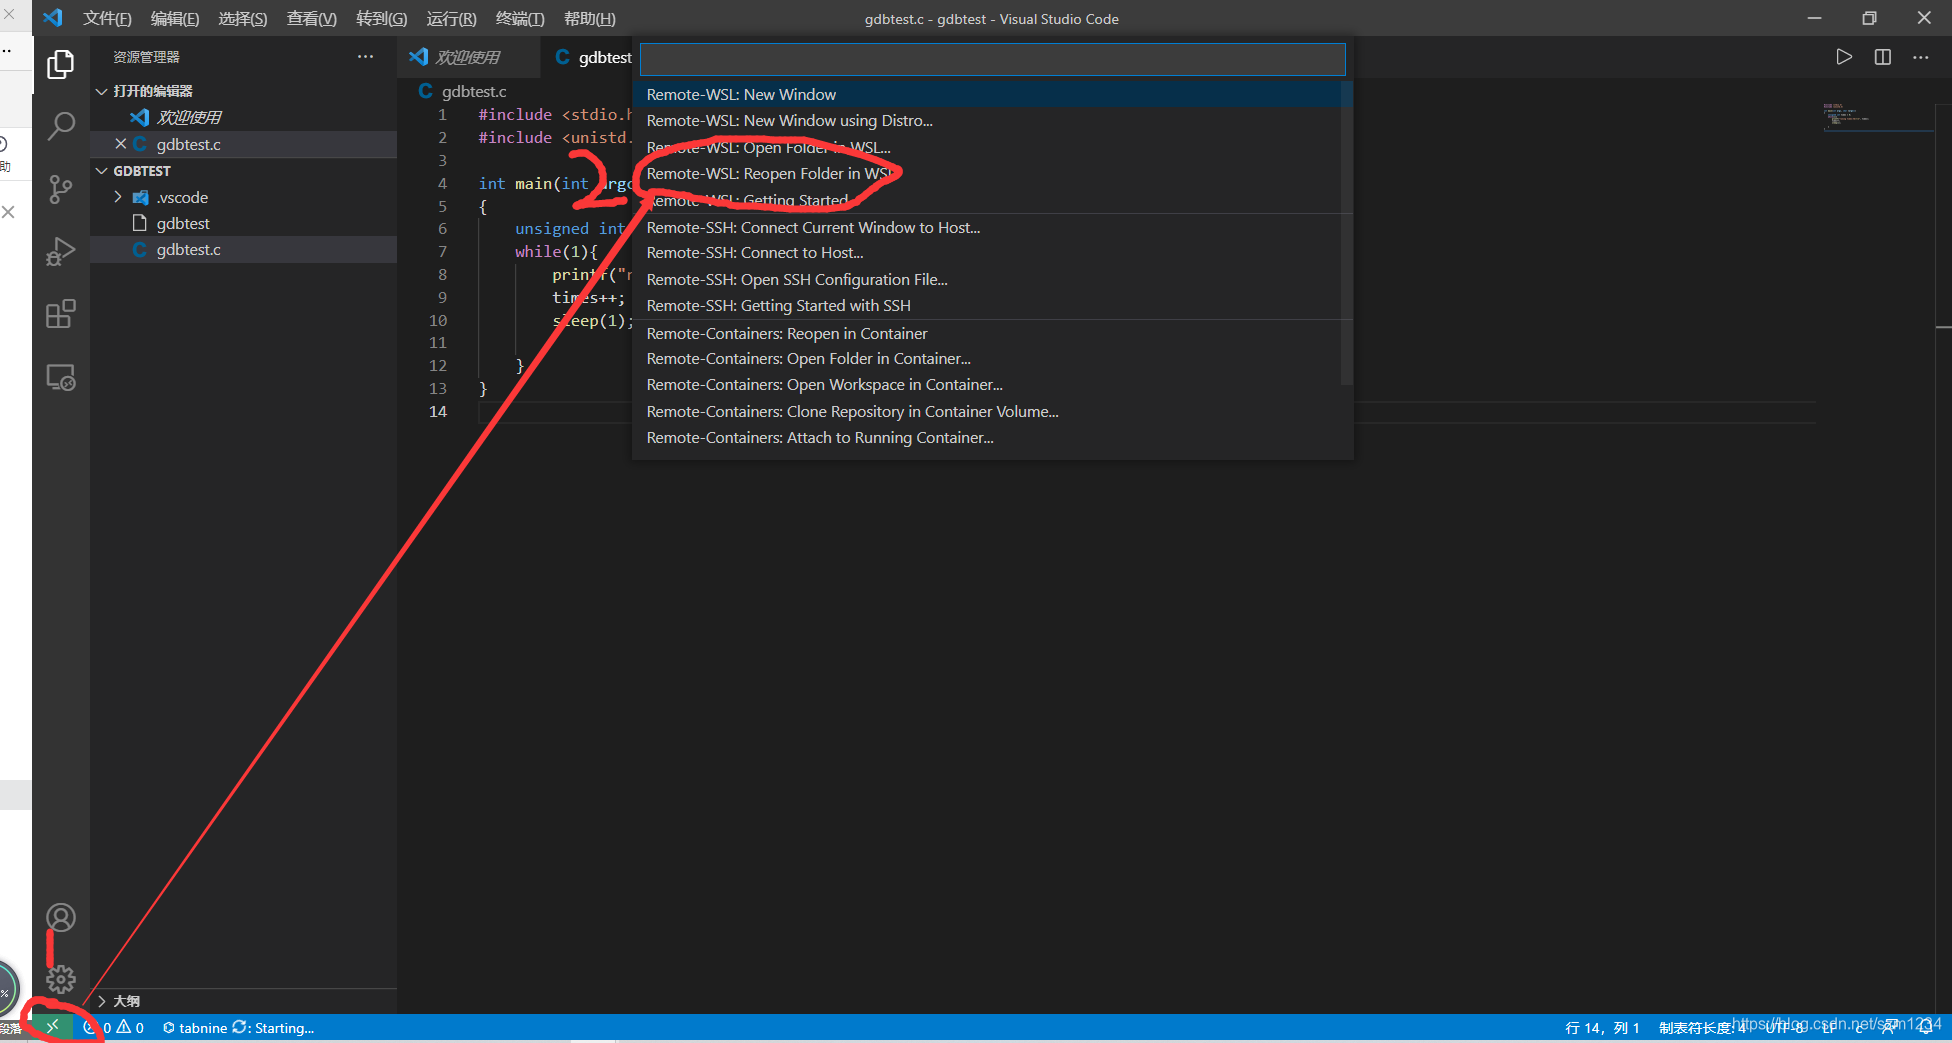
Task: Select gdbtest.c in GDBTEST folder tree
Action: (243, 249)
